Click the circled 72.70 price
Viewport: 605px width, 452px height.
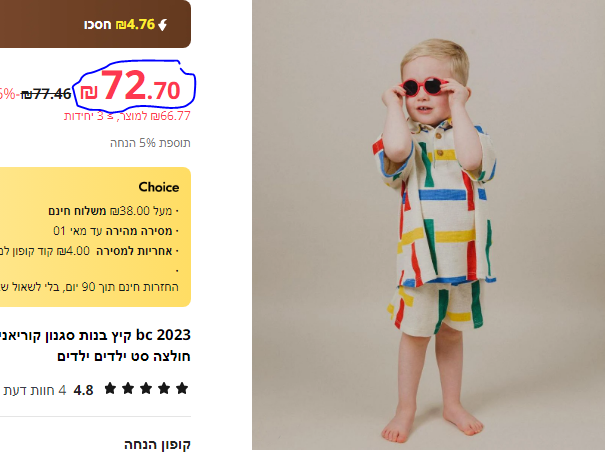click(130, 86)
